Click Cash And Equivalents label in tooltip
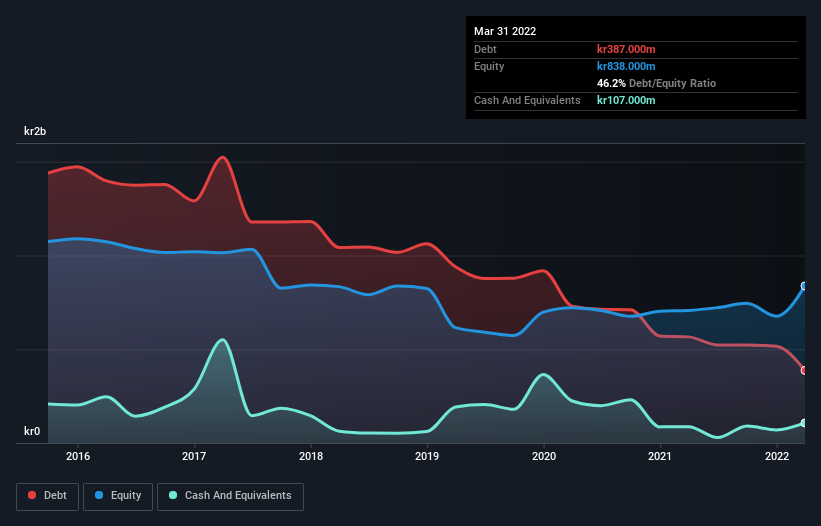The height and width of the screenshot is (526, 821). (x=527, y=100)
